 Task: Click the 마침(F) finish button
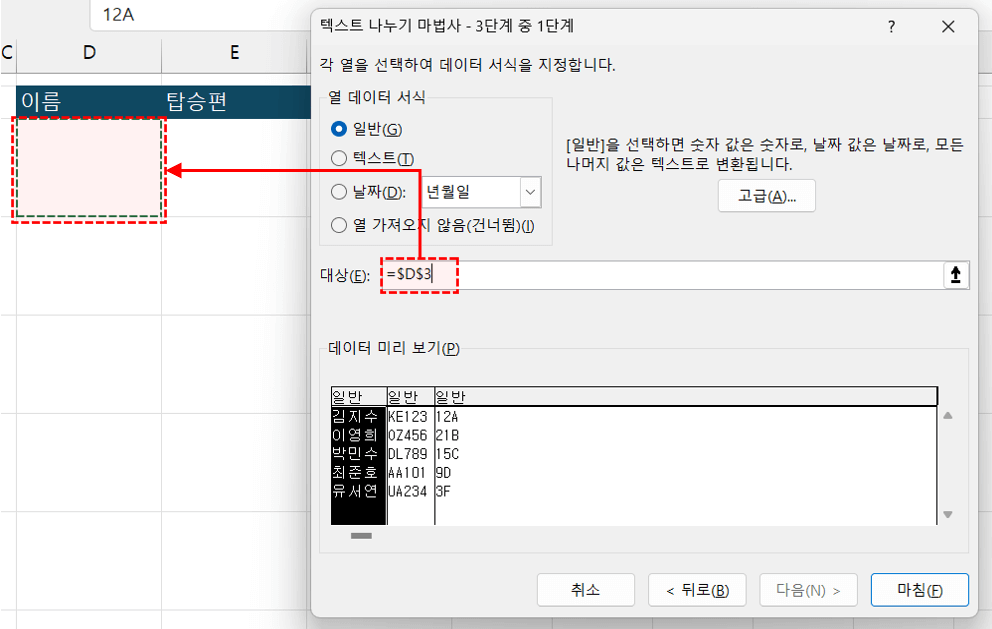pos(919,589)
